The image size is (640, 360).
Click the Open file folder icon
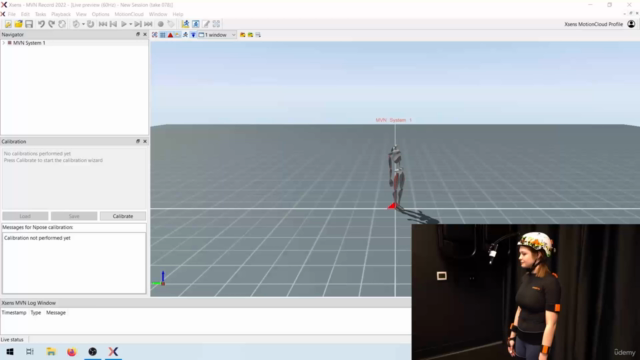[x=18, y=24]
